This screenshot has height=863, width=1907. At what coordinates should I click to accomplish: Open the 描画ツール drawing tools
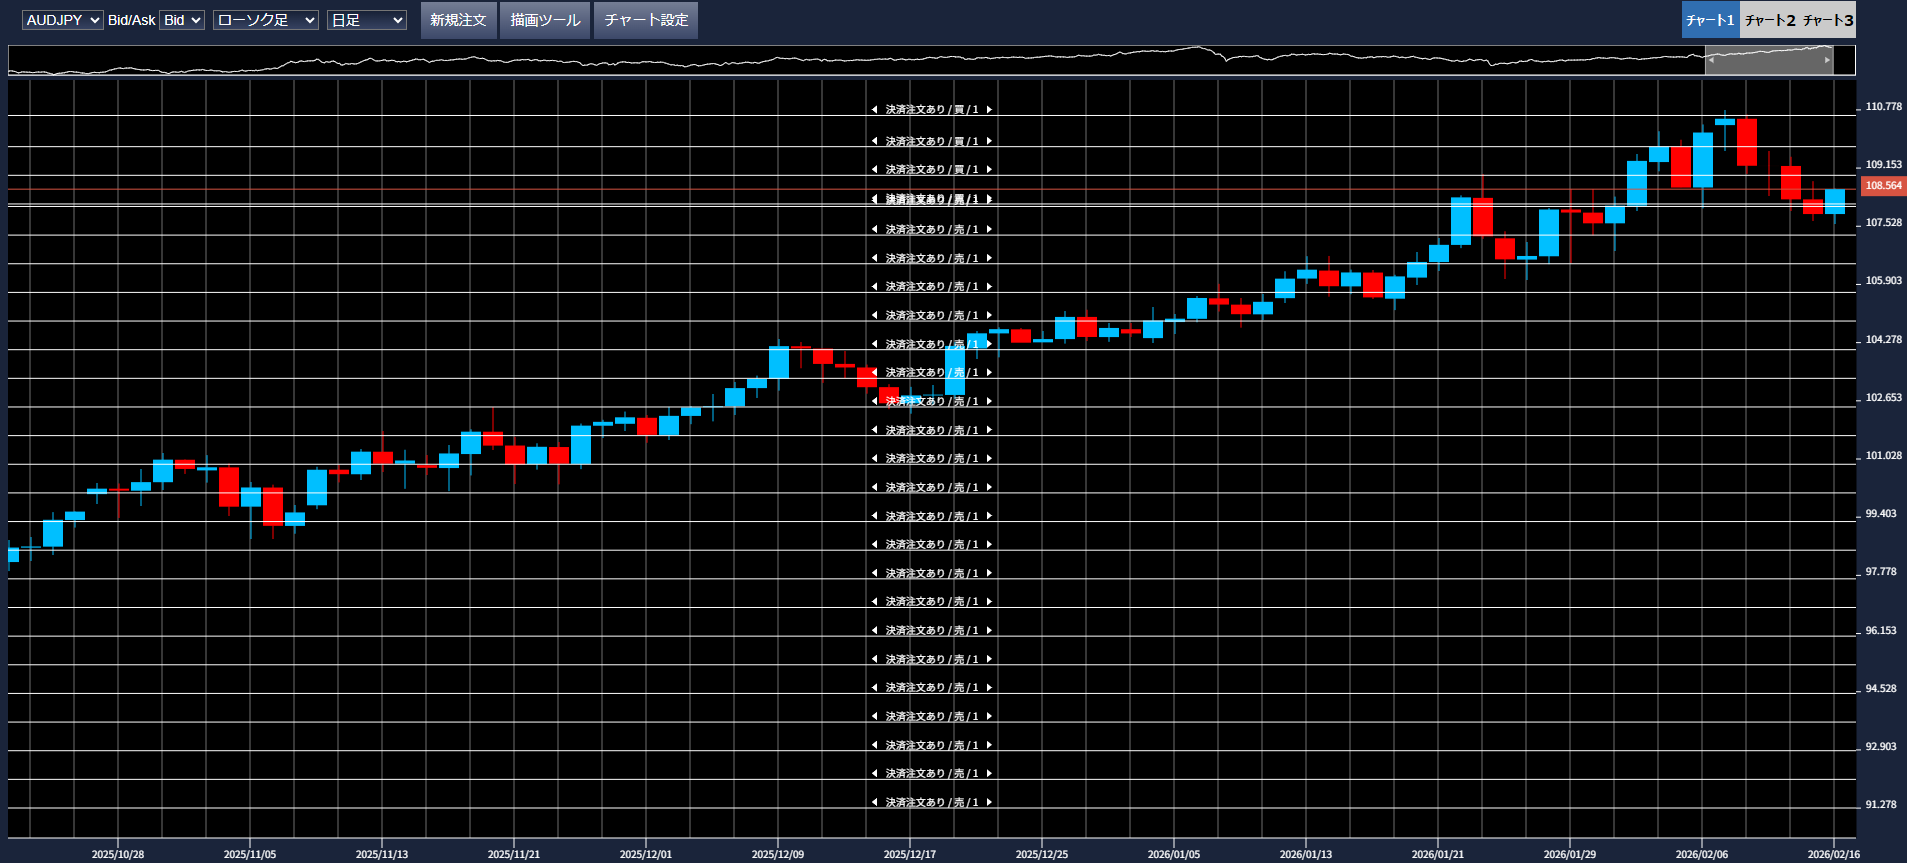pyautogui.click(x=545, y=20)
